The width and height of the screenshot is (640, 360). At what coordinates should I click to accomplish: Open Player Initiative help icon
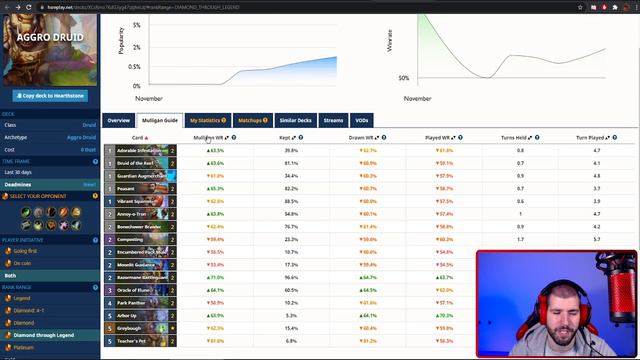point(95,240)
